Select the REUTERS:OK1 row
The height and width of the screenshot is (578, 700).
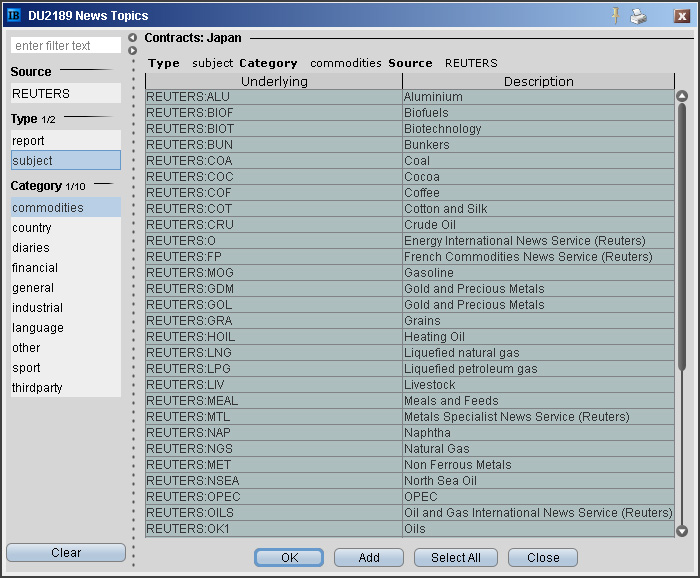[x=410, y=528]
